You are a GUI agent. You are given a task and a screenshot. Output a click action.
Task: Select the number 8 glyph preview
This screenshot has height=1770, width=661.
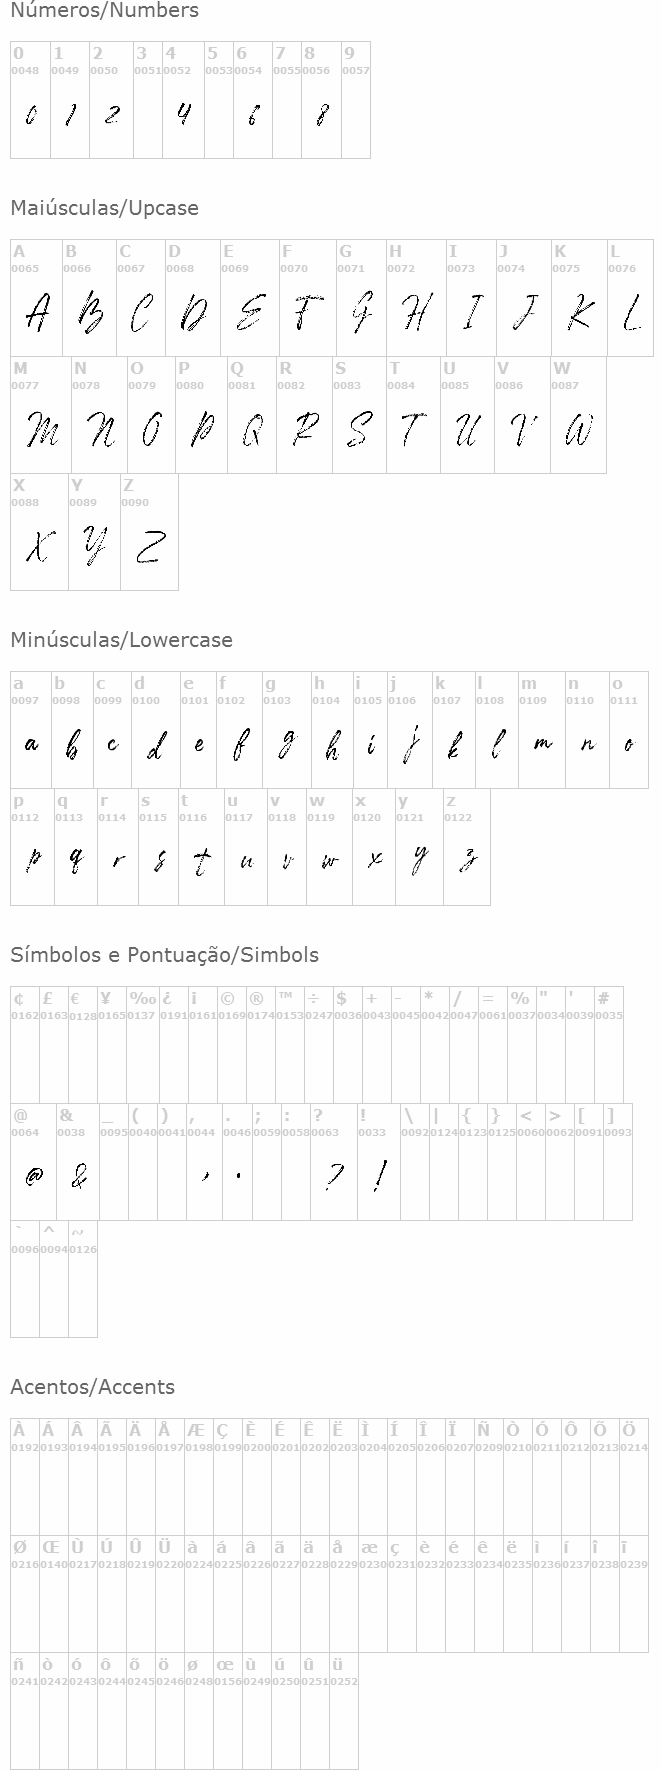321,116
